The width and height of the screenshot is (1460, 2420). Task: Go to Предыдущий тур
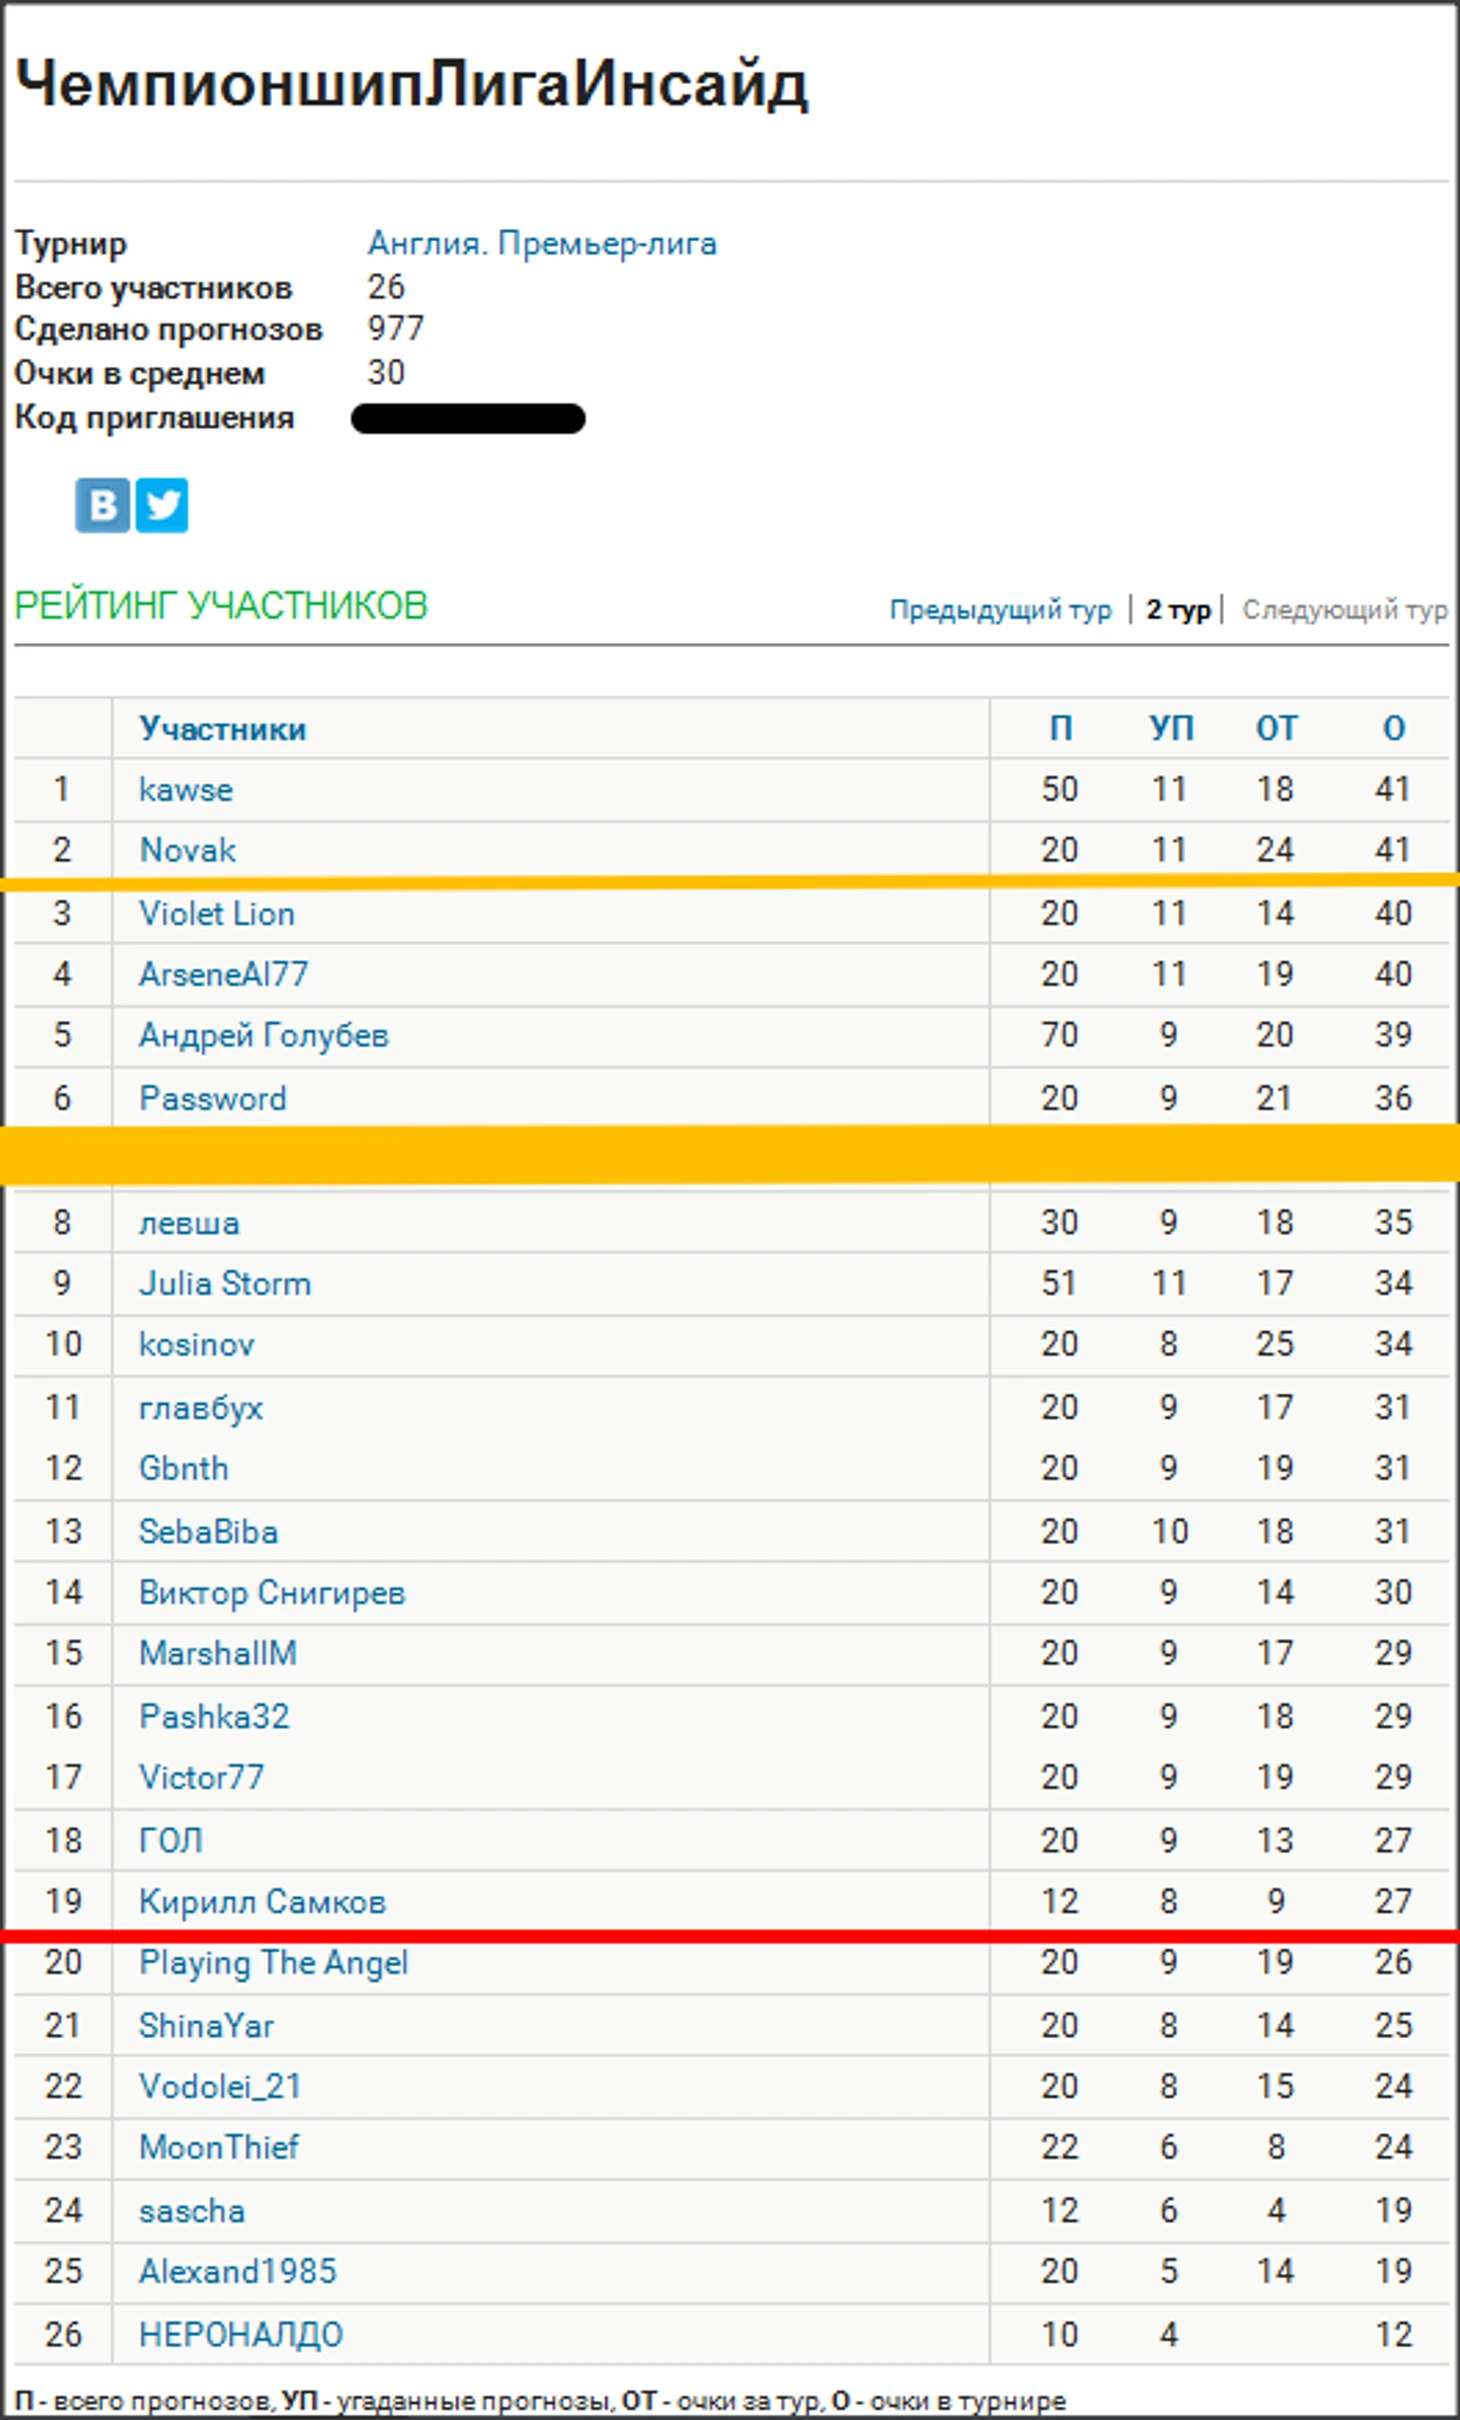(1000, 609)
